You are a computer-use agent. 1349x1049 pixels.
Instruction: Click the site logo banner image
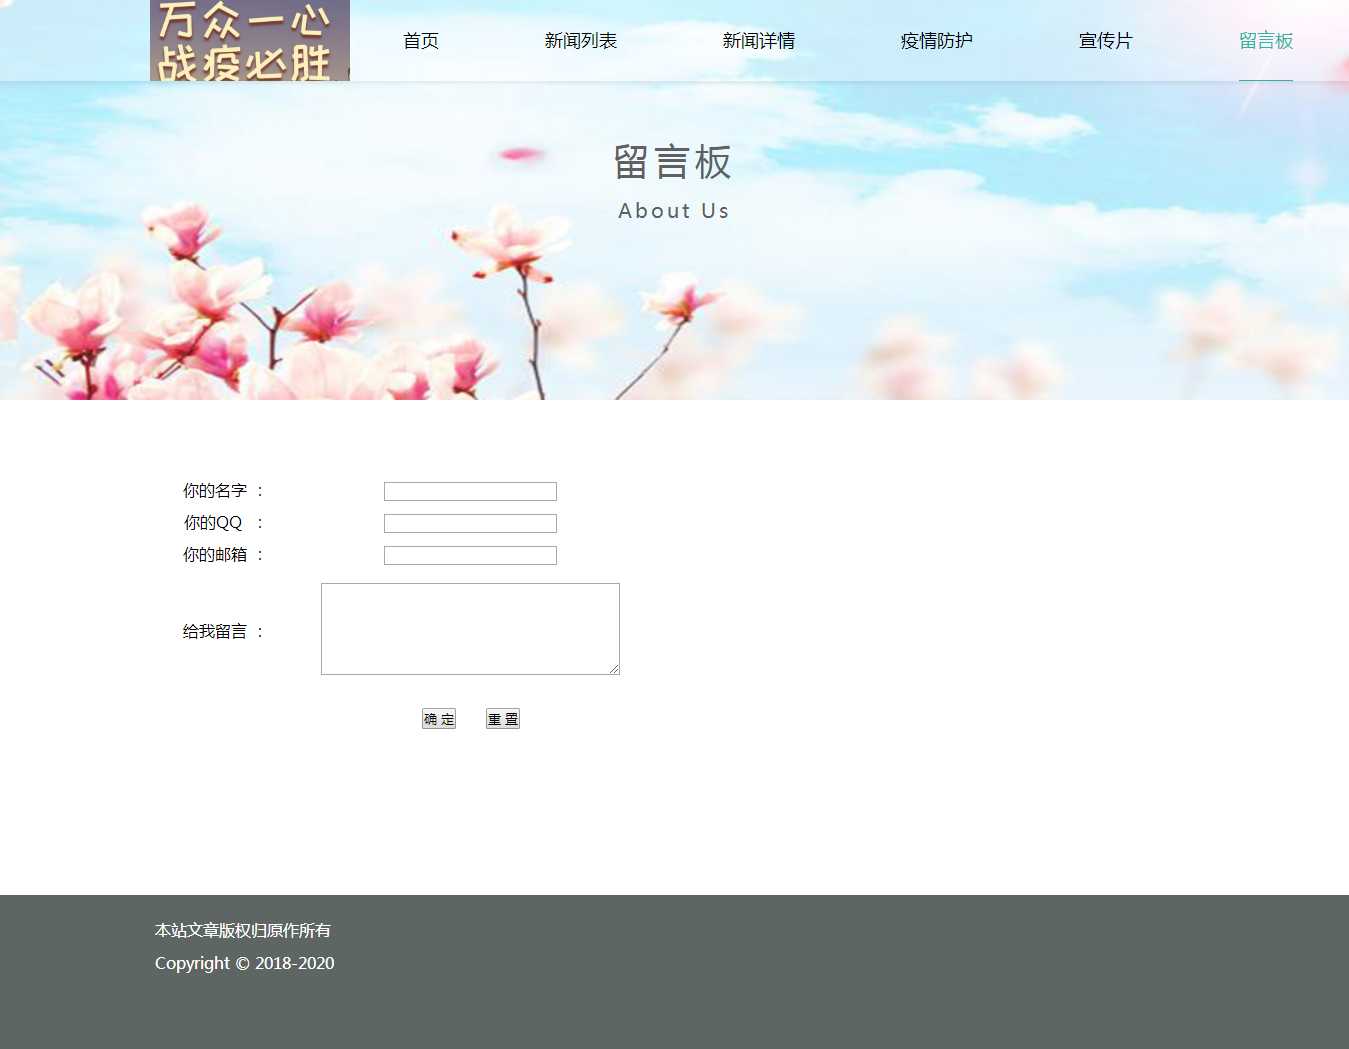click(x=250, y=40)
